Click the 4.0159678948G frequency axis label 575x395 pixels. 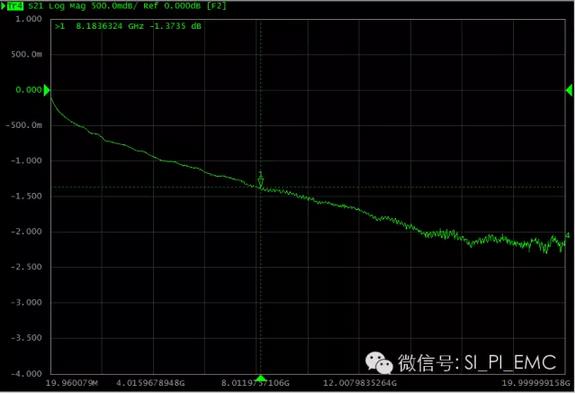(x=150, y=383)
